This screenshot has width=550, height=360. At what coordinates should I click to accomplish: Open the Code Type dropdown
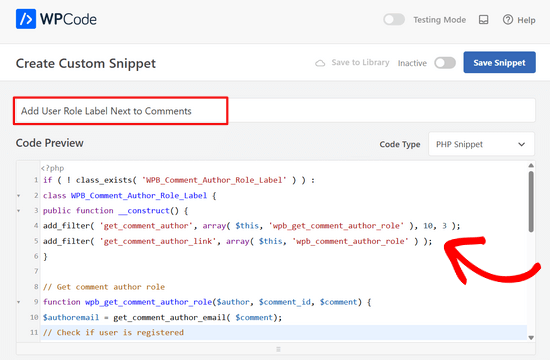[x=481, y=144]
